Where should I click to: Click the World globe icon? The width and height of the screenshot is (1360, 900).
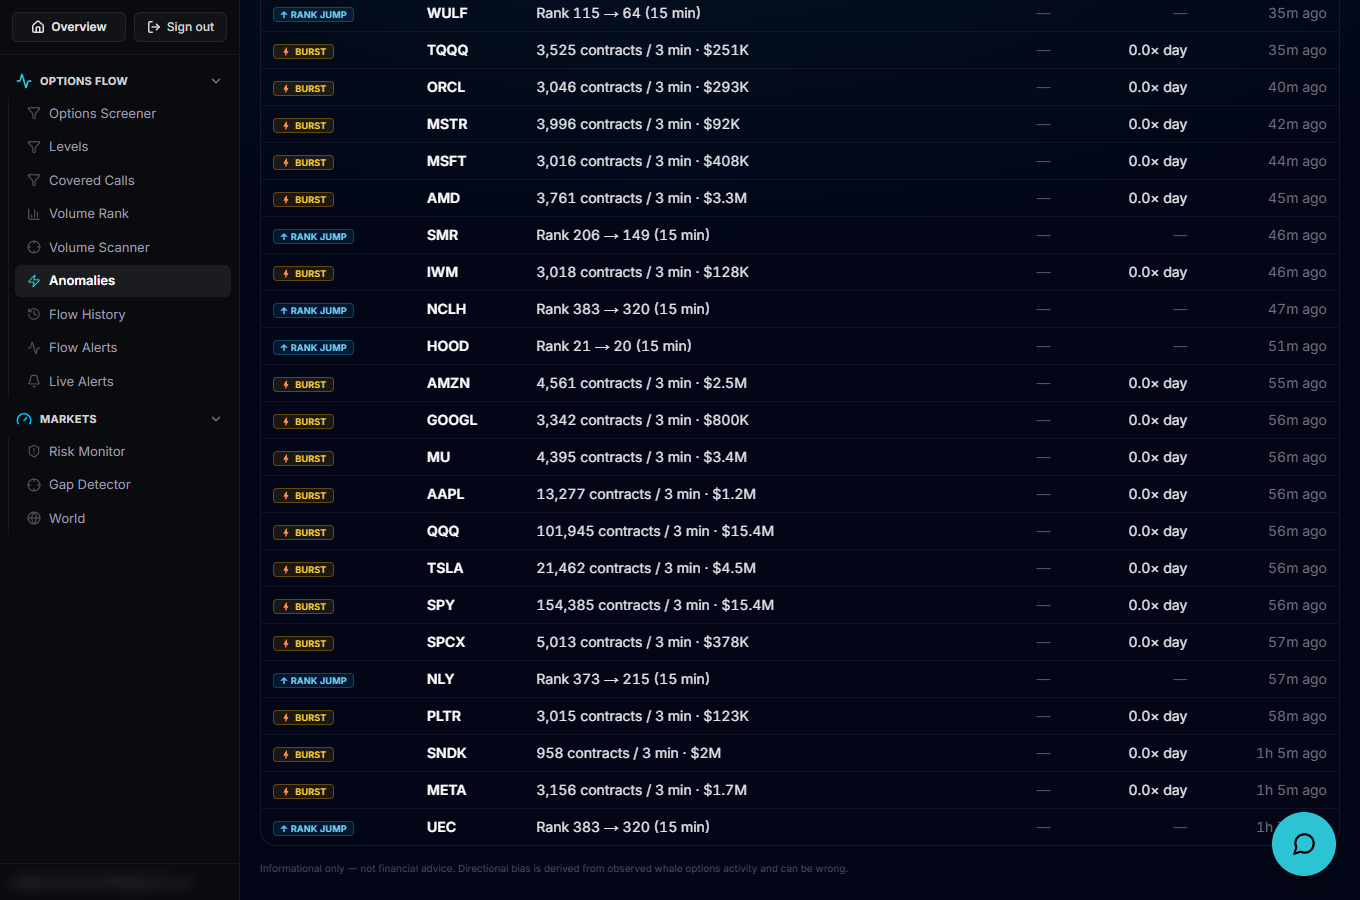pyautogui.click(x=34, y=519)
